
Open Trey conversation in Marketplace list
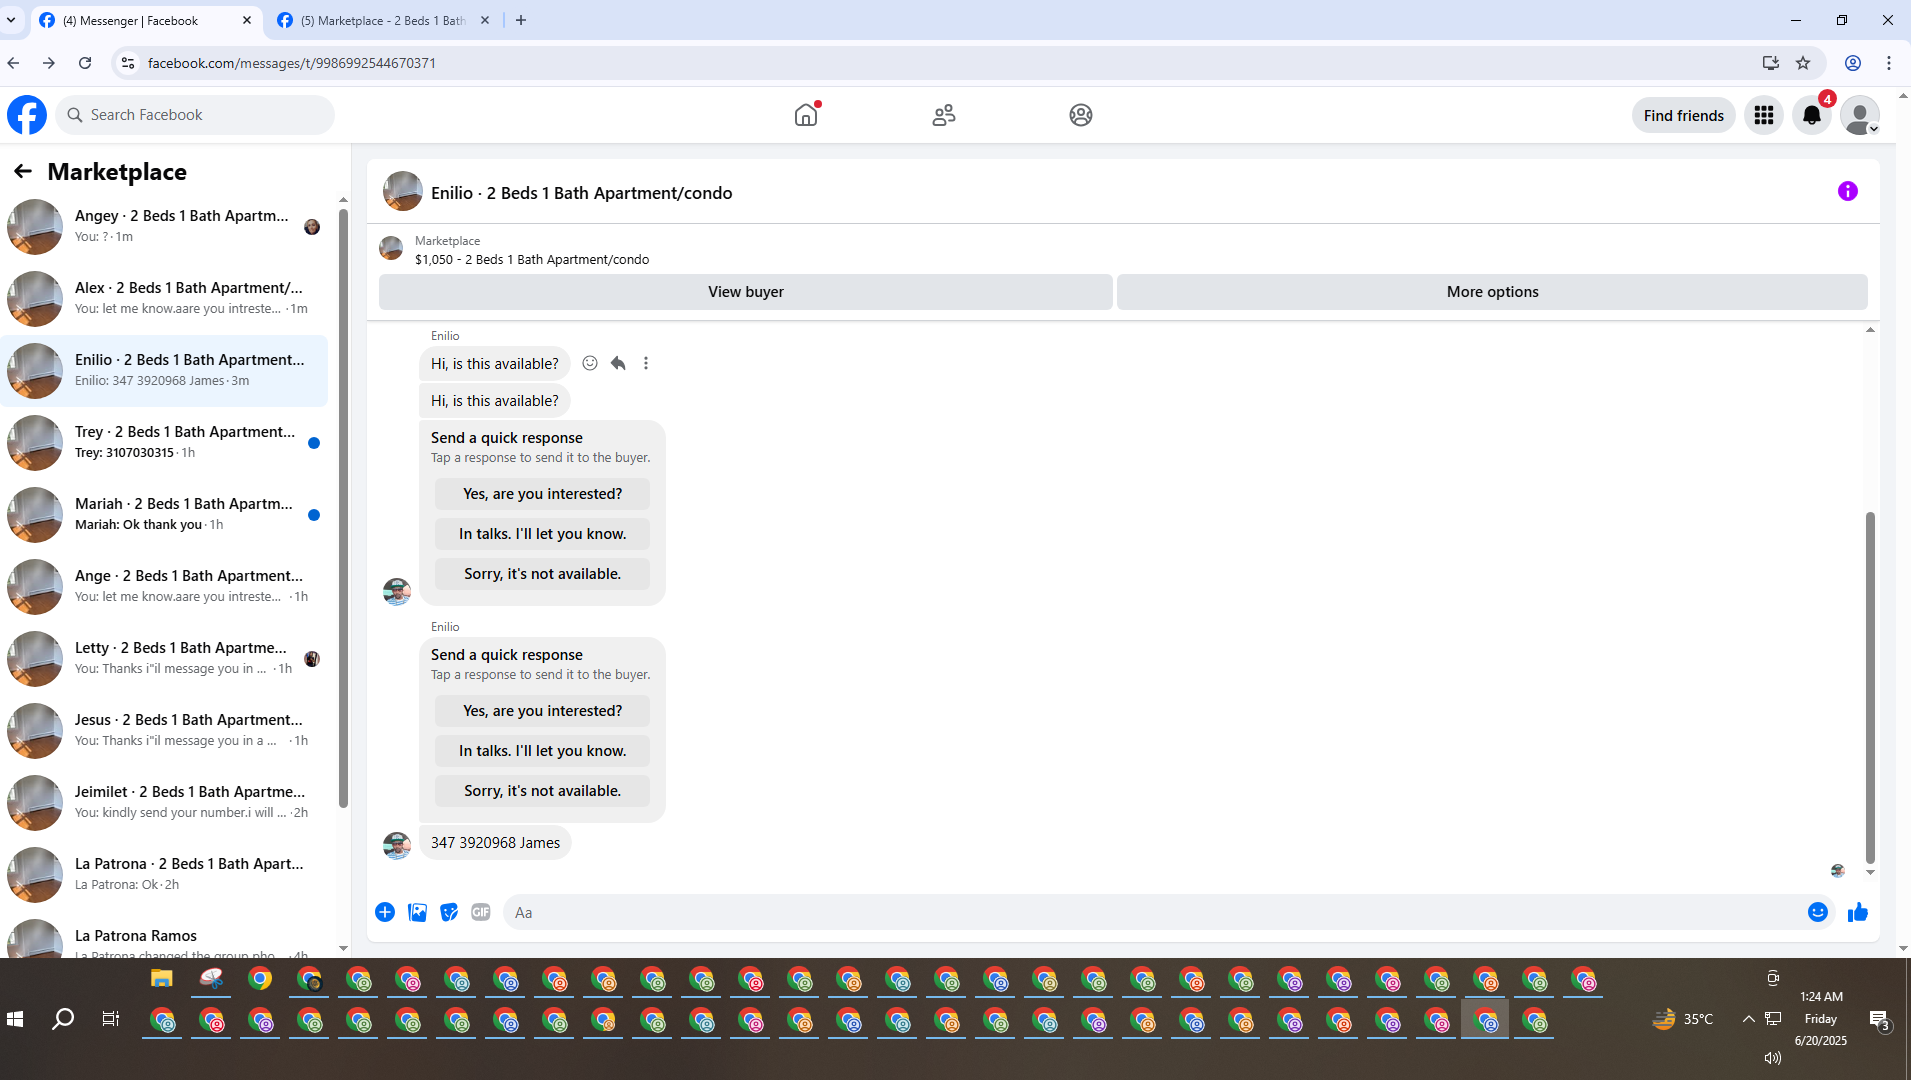164,442
